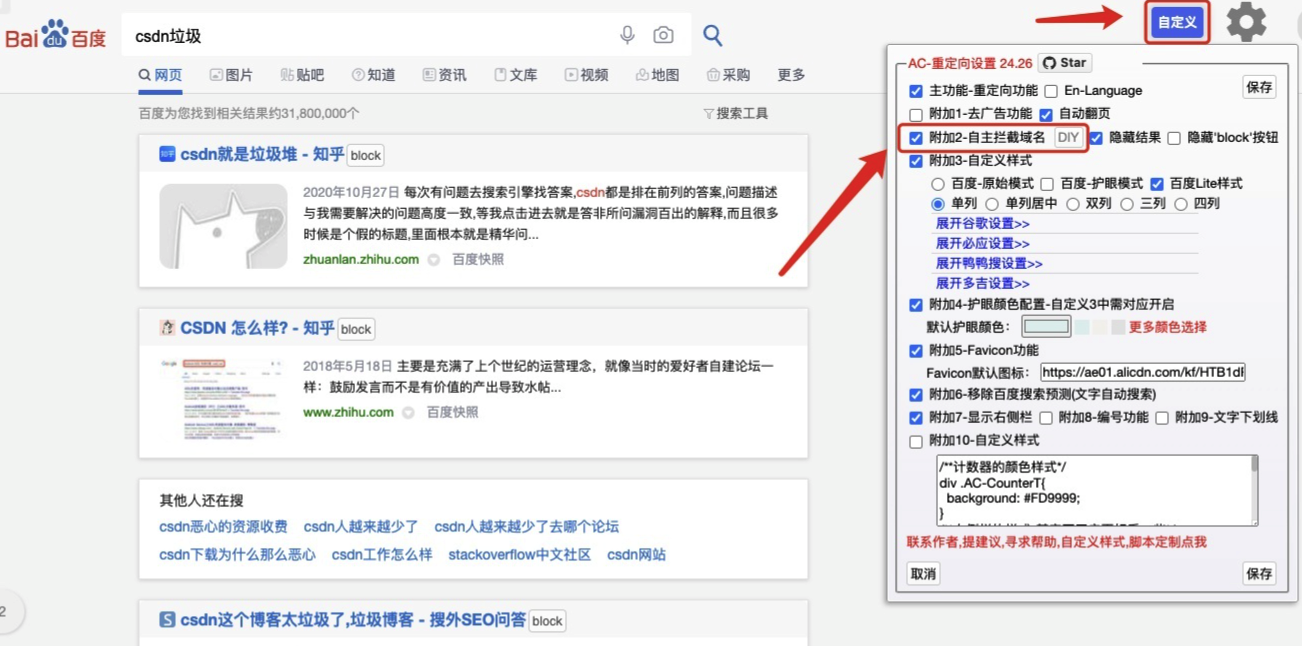
Task: Click Zhihu favicon on first result
Action: pyautogui.click(x=167, y=154)
